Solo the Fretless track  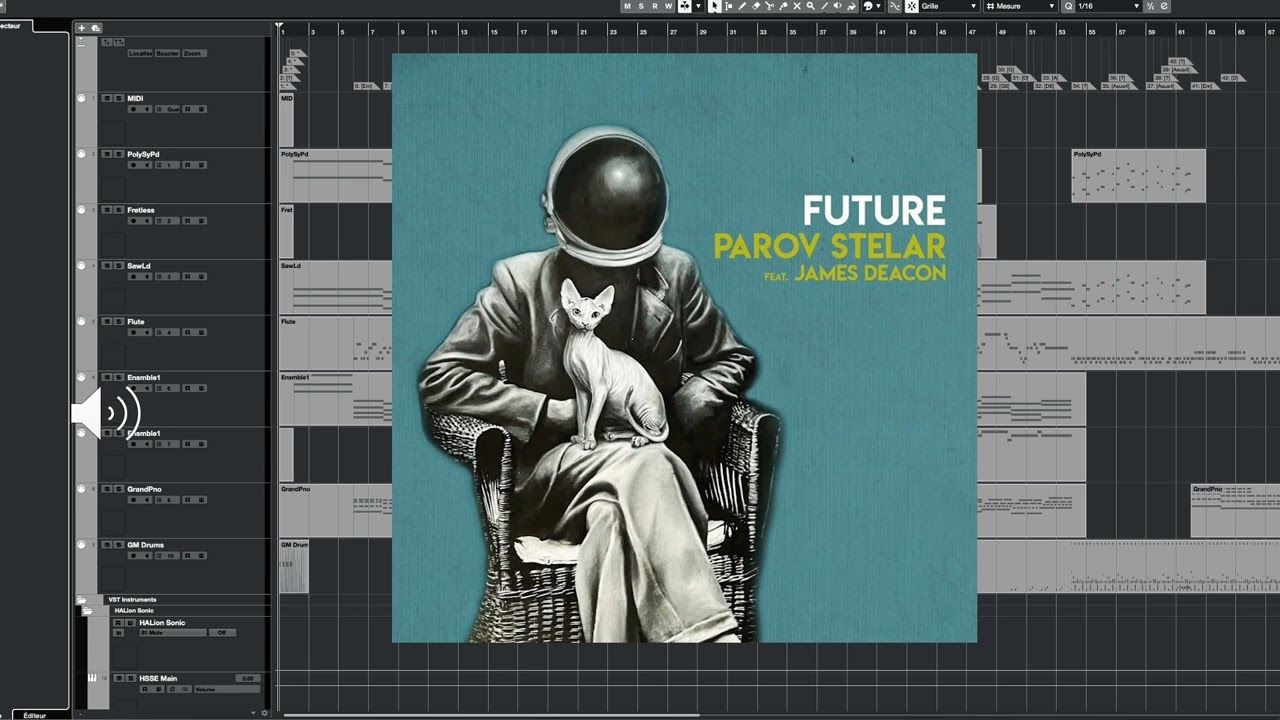119,210
